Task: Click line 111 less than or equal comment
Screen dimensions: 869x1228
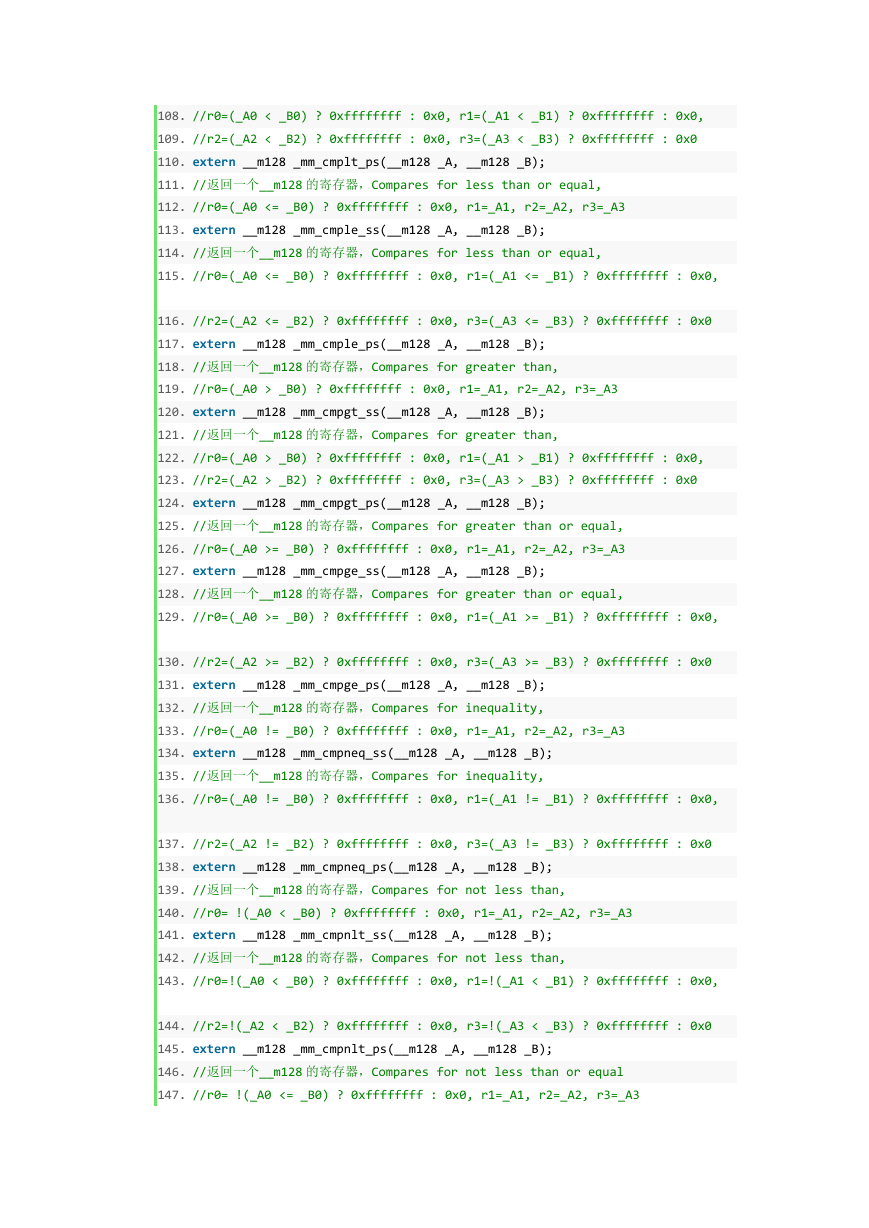Action: [x=397, y=185]
